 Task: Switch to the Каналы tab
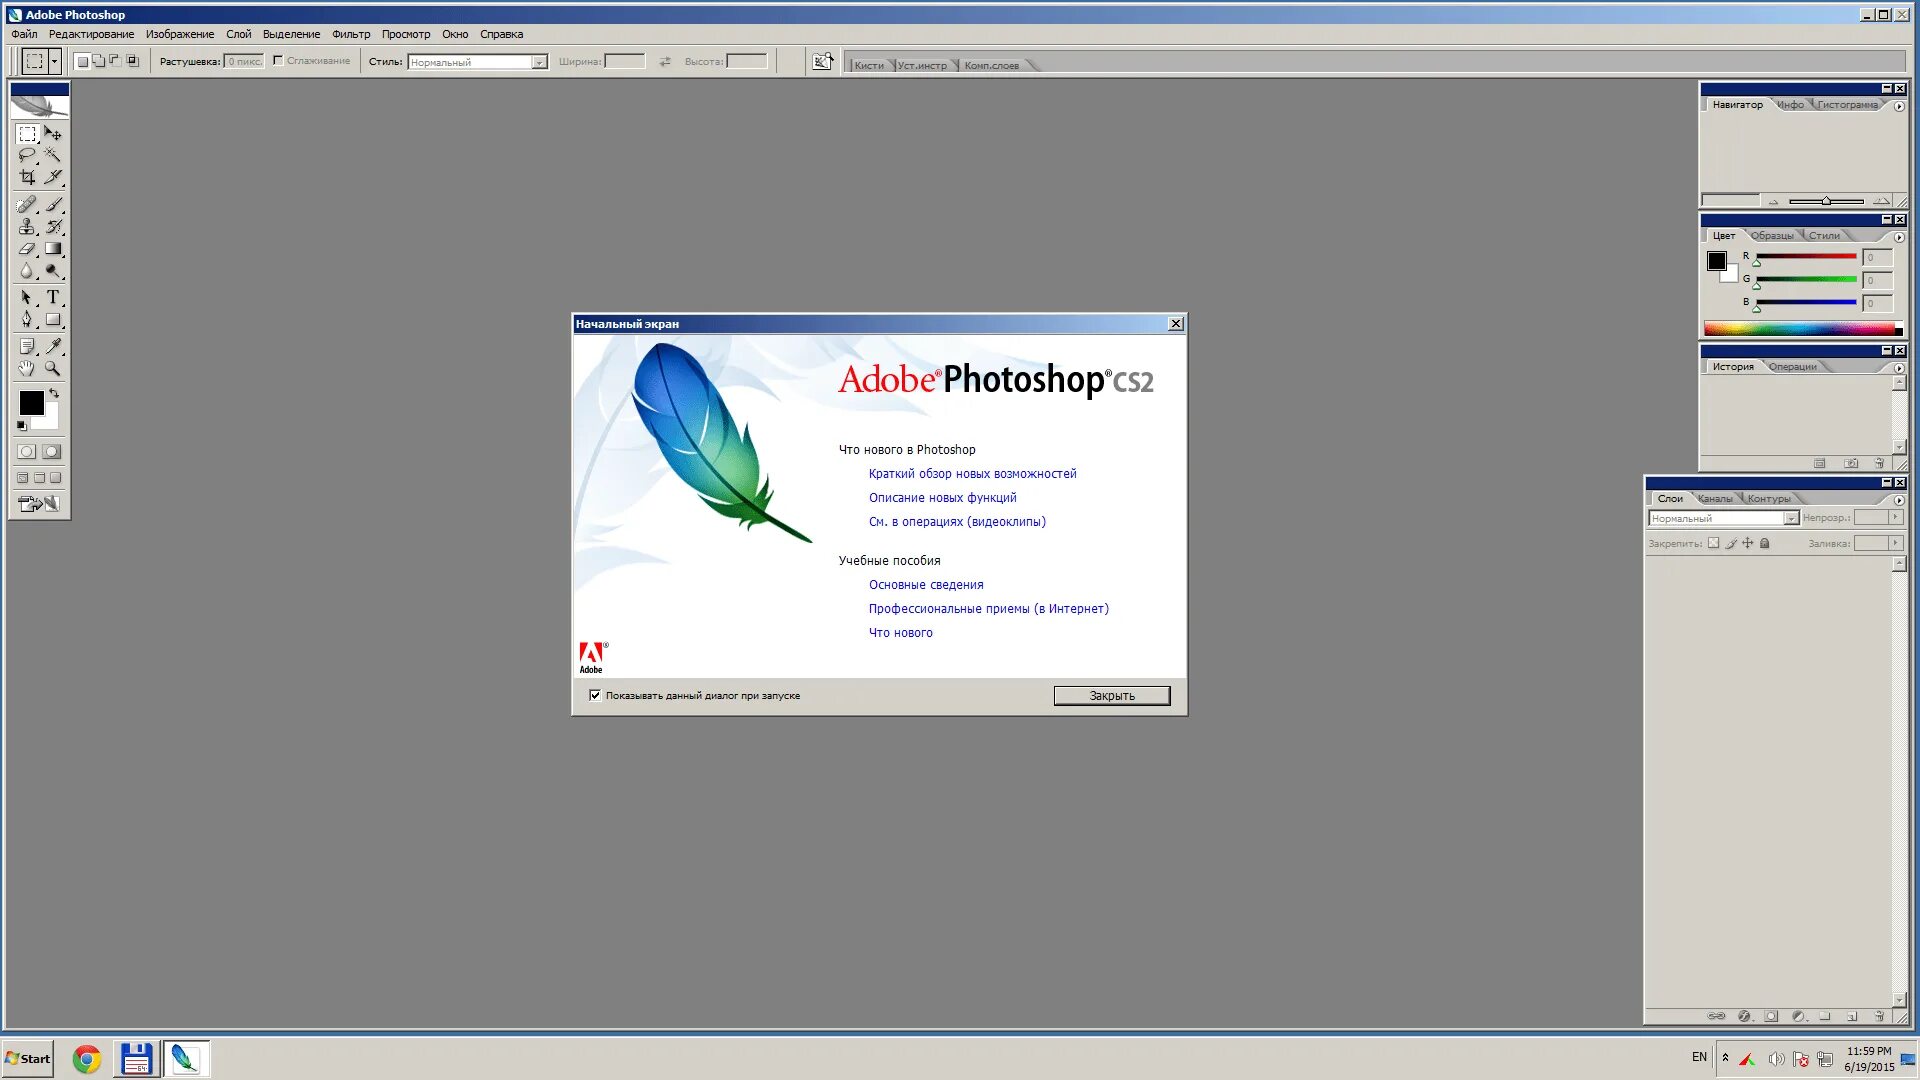point(1715,498)
